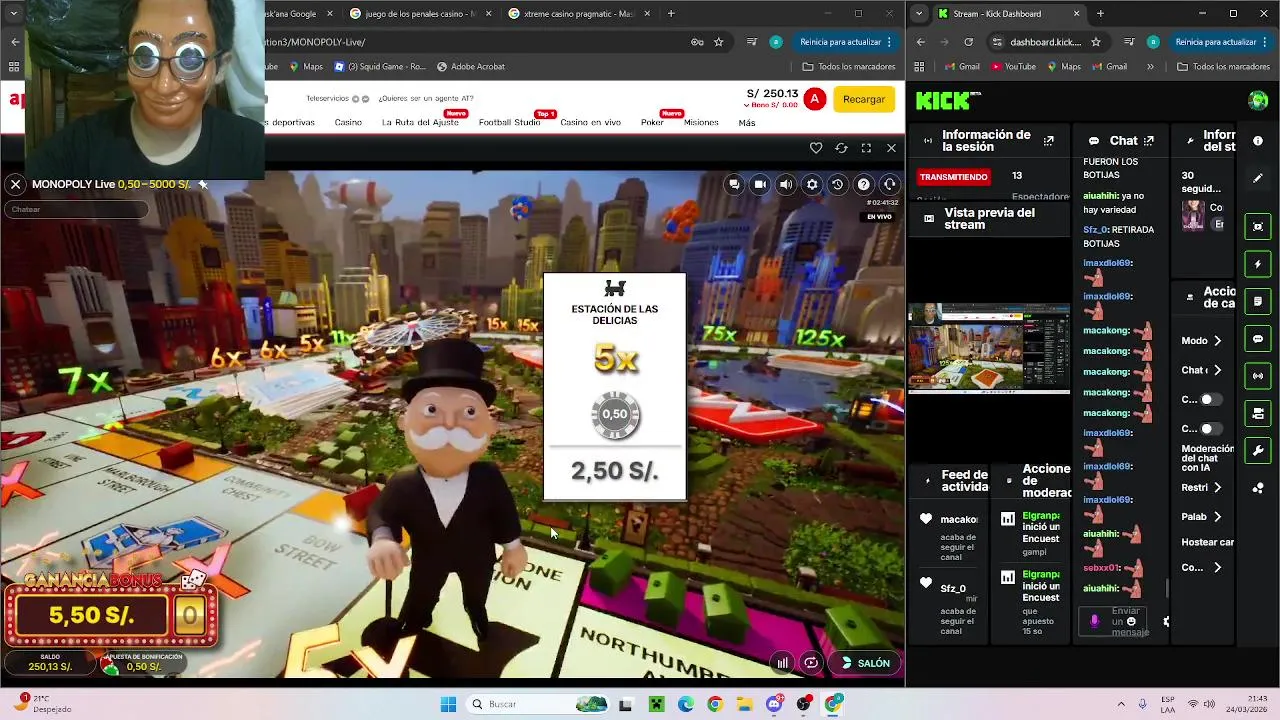
Task: Expand the Restri... option chevron
Action: click(x=1217, y=488)
